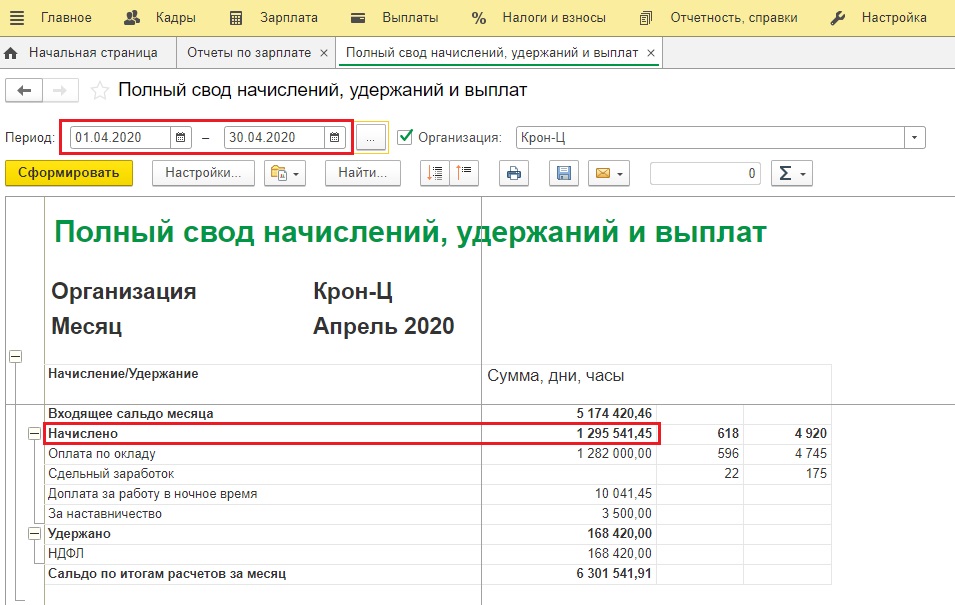Image resolution: width=955 pixels, height=605 pixels.
Task: Save the report to file
Action: click(564, 173)
